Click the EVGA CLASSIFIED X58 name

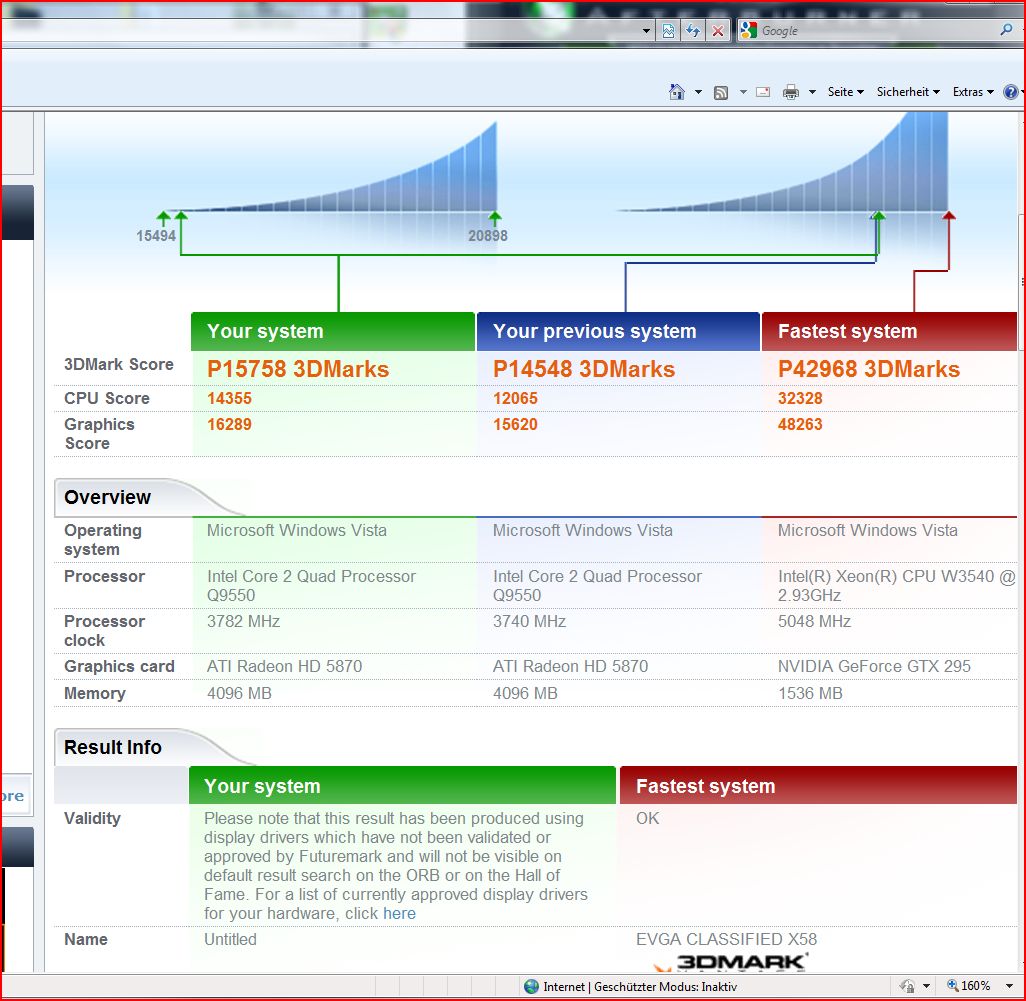pyautogui.click(x=726, y=940)
